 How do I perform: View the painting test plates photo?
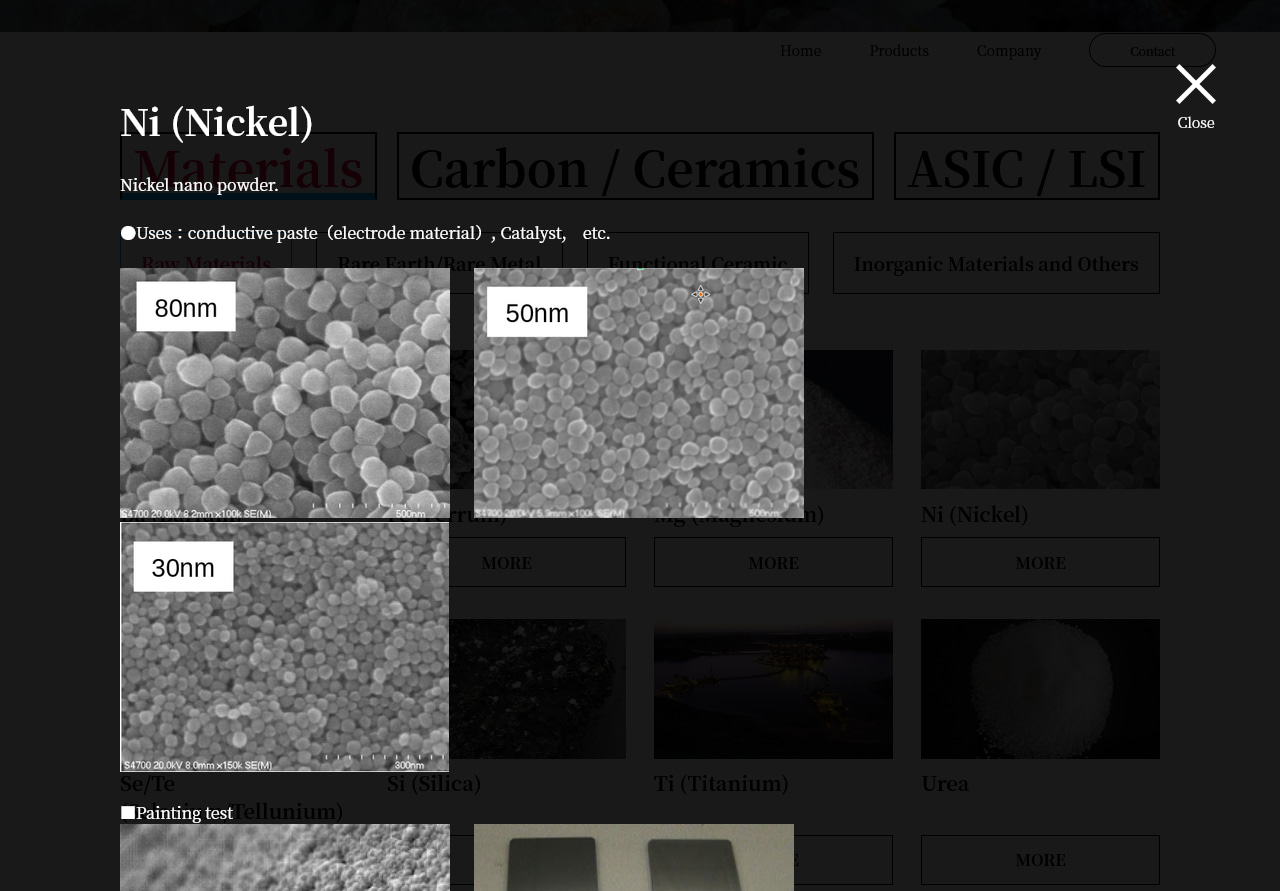click(x=634, y=857)
